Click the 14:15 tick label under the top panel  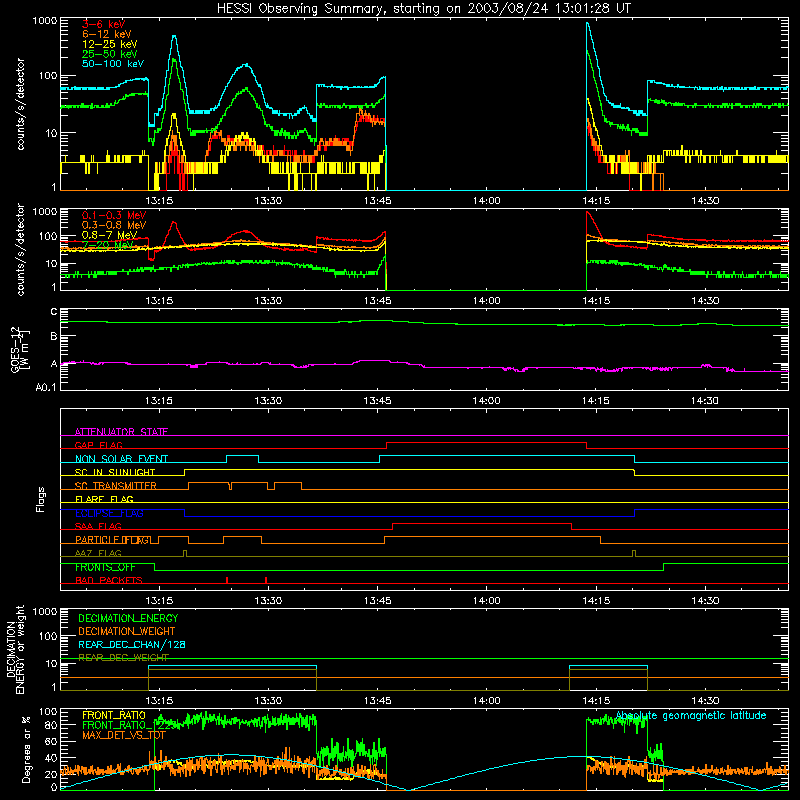tap(596, 200)
